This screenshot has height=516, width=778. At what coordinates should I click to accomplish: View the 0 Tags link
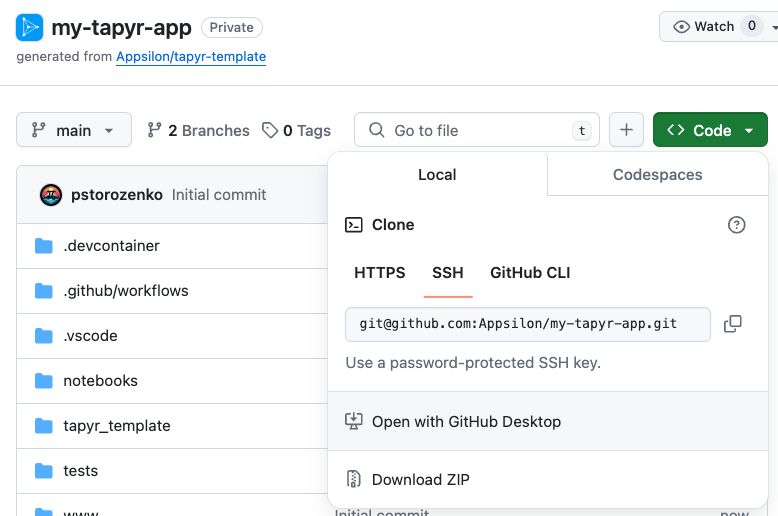pyautogui.click(x=296, y=130)
